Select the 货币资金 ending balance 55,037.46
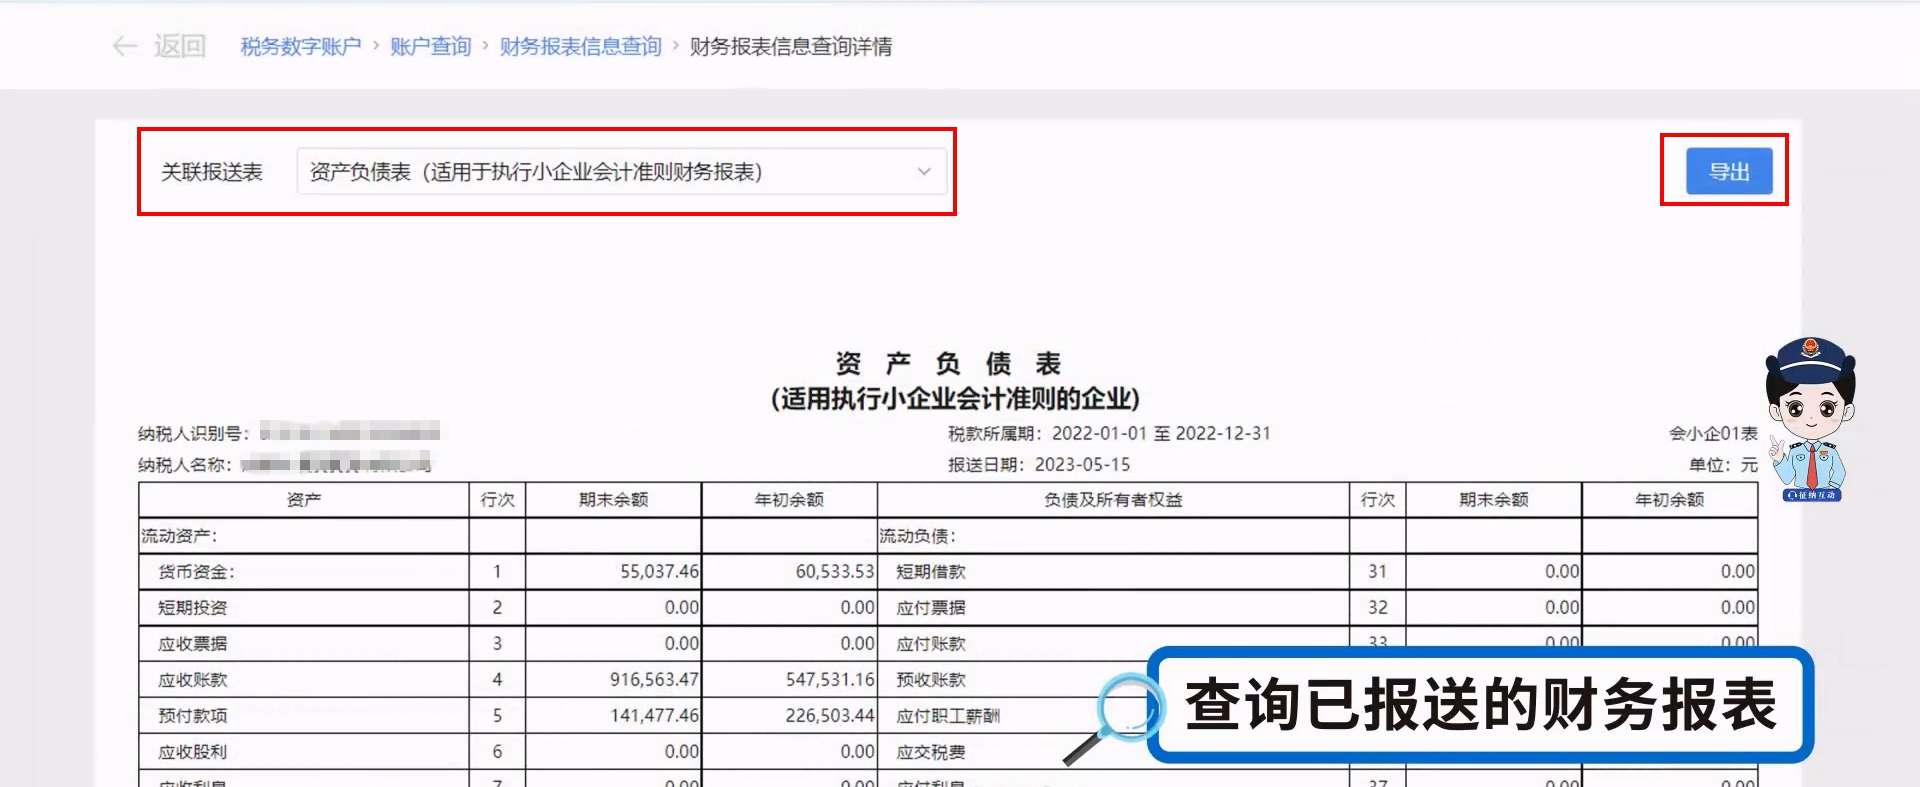 (x=659, y=572)
